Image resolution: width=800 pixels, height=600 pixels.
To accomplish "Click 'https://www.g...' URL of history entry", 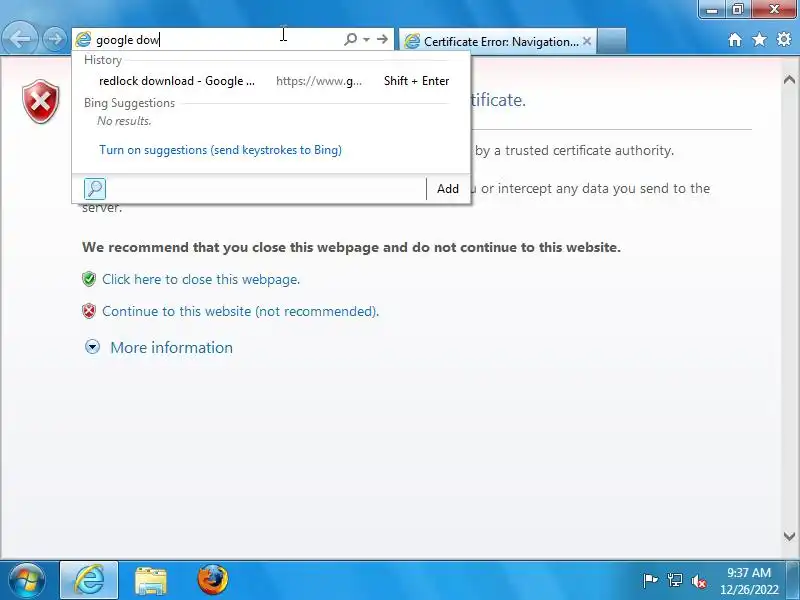I will coord(319,81).
